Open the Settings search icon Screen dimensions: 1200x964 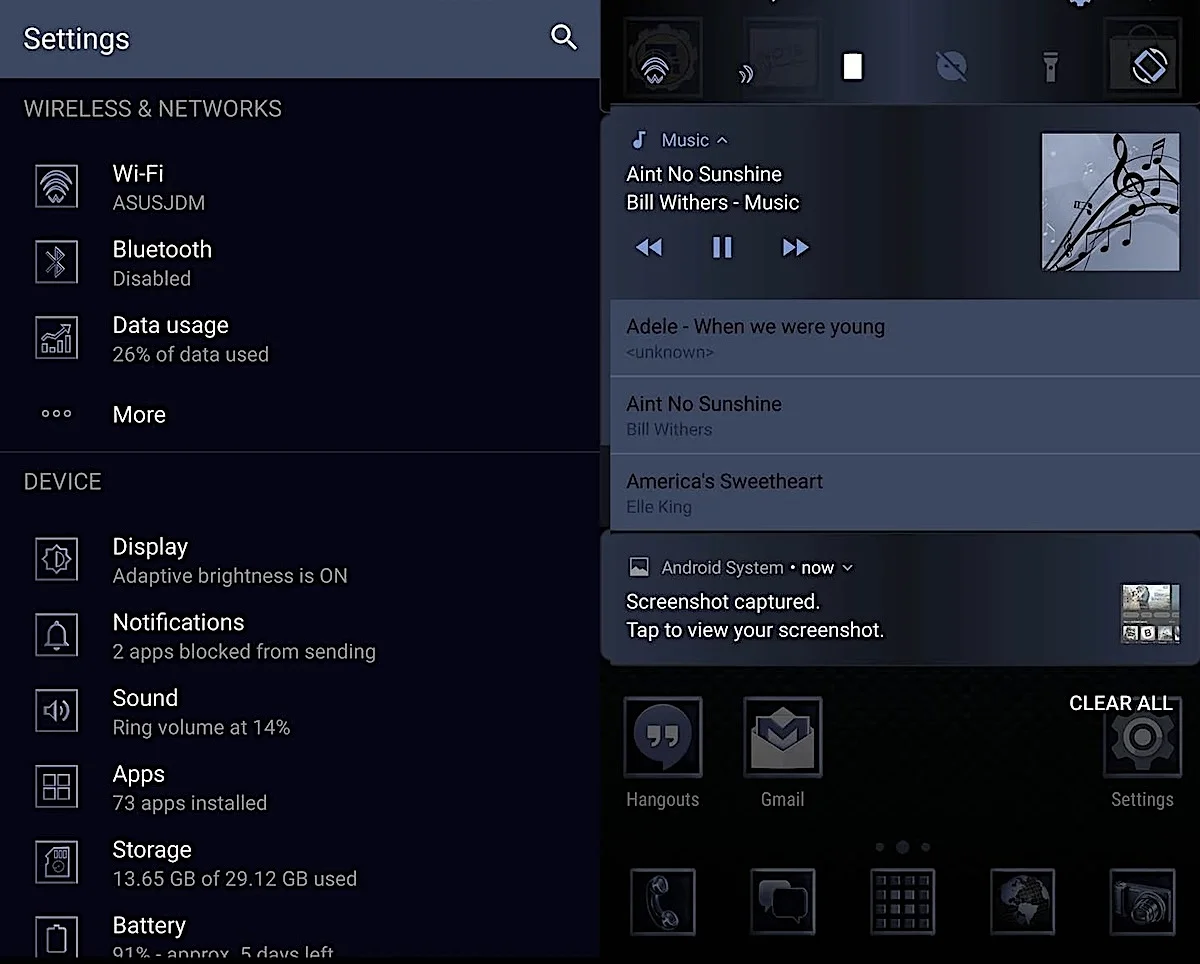(564, 38)
